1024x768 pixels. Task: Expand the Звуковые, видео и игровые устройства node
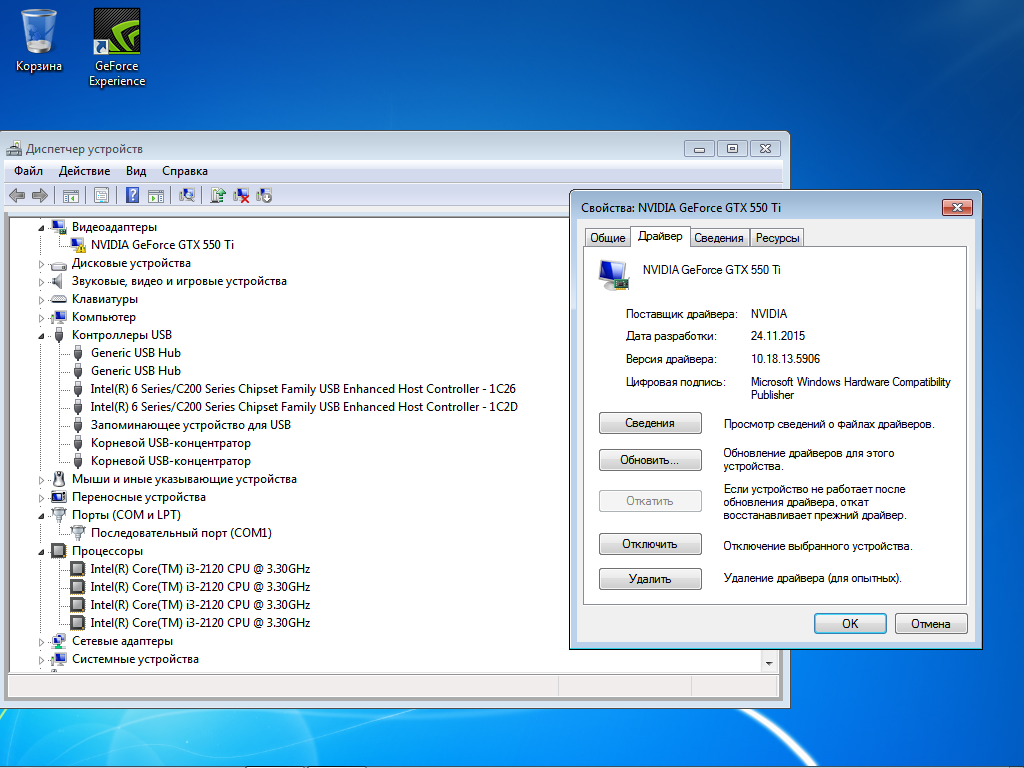pos(41,282)
